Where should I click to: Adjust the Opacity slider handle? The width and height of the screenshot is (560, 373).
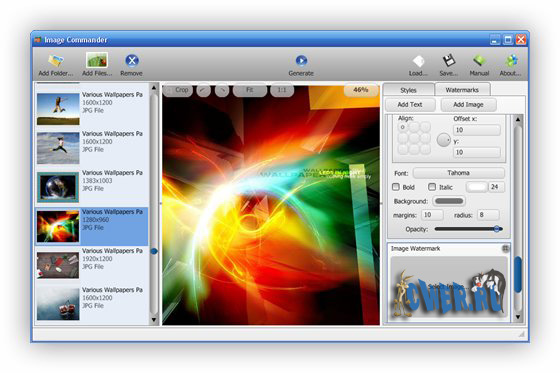point(497,229)
